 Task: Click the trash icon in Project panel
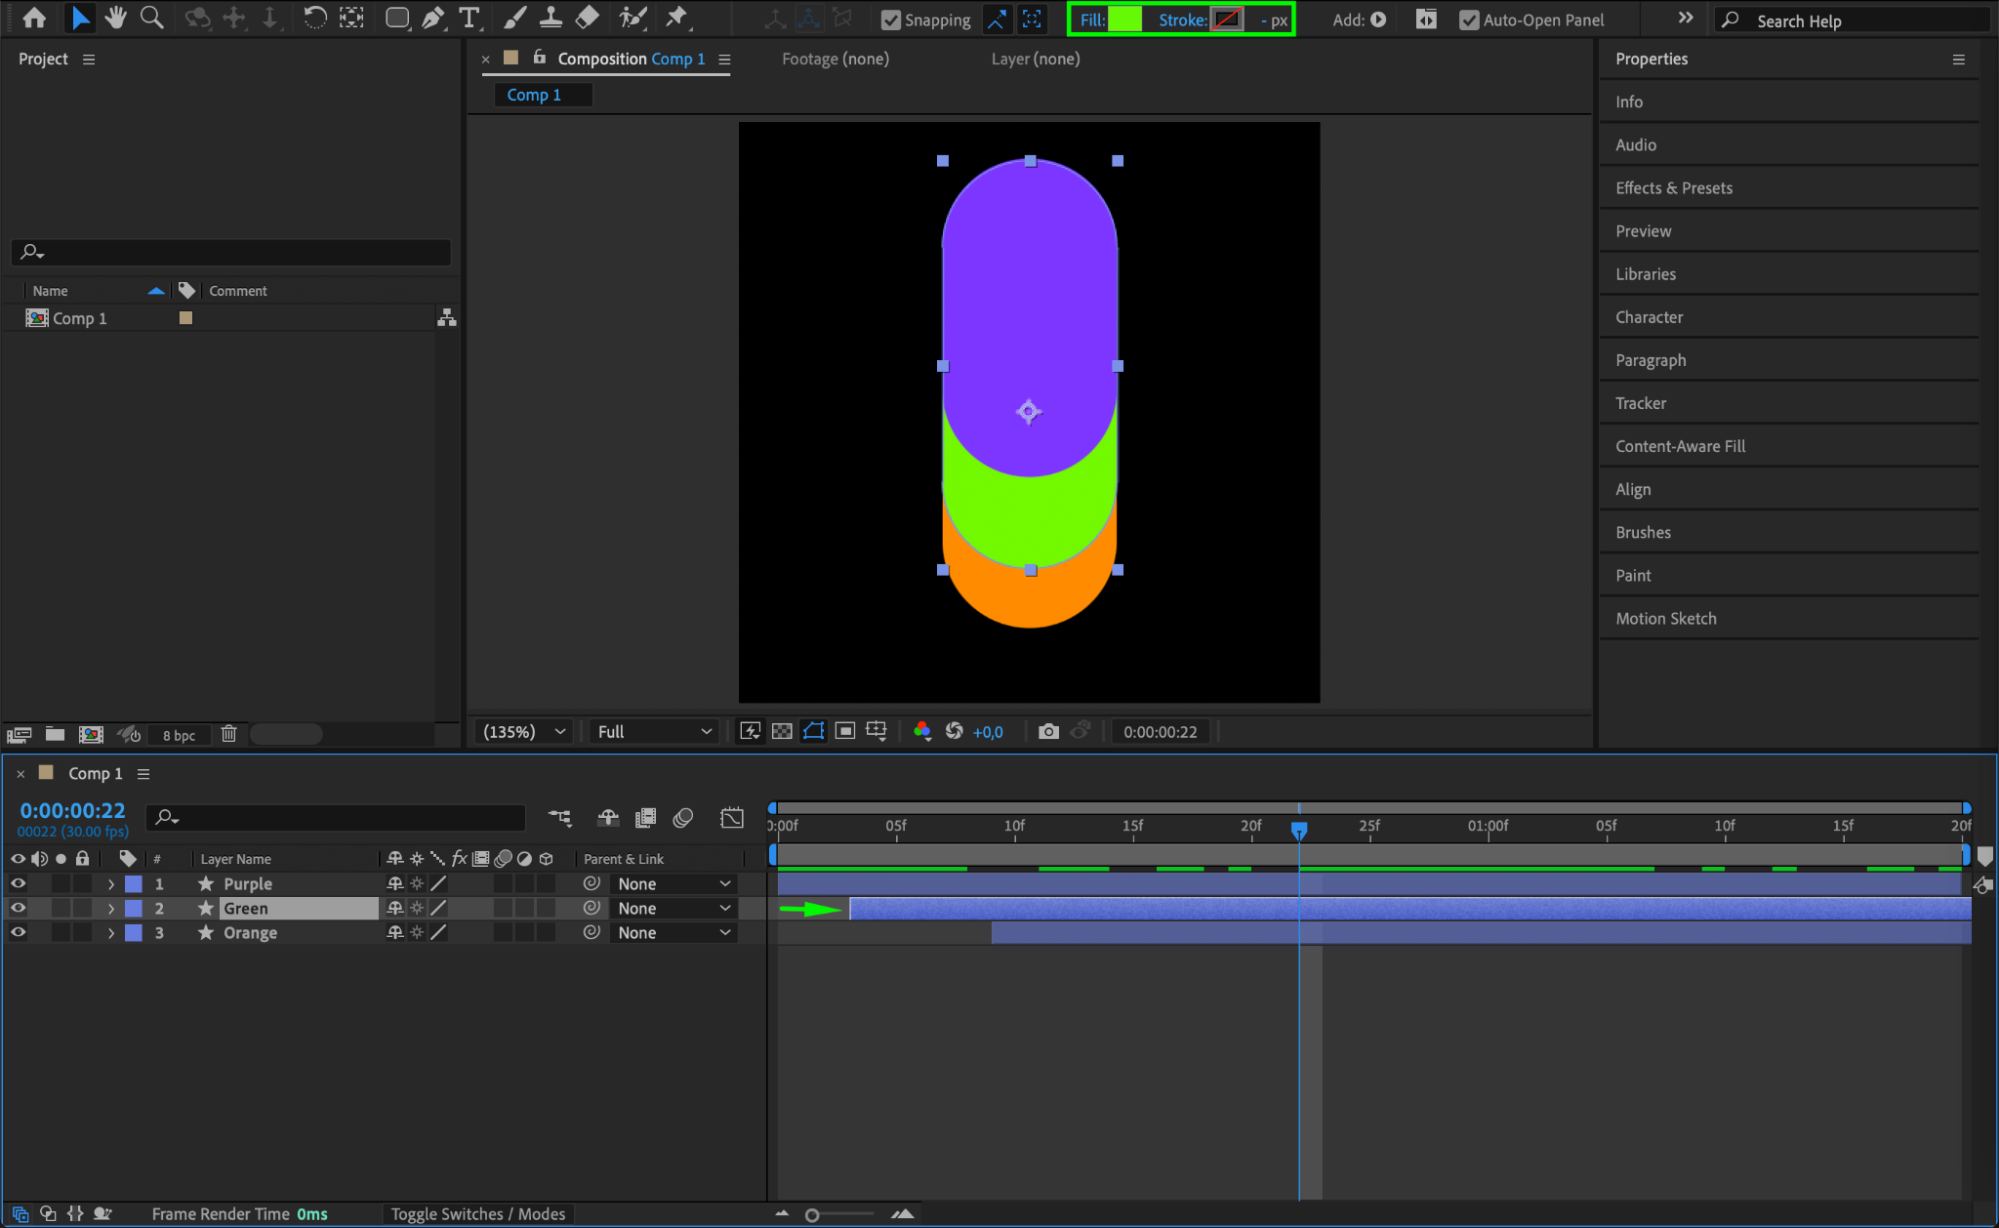228,734
